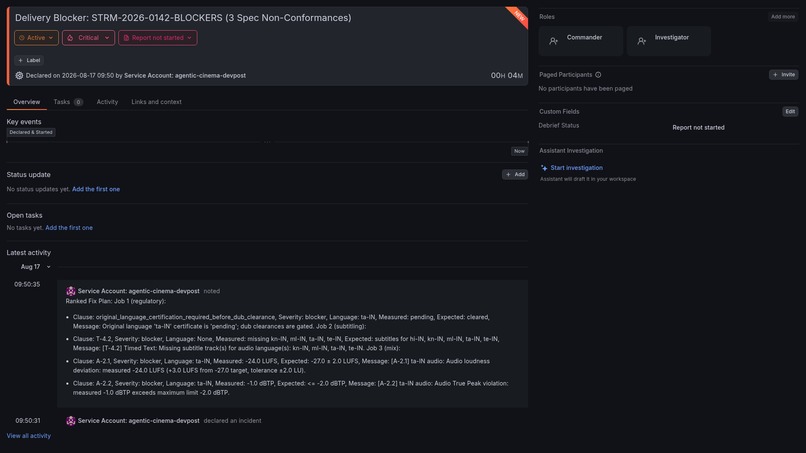The width and height of the screenshot is (806, 453).
Task: Click the Paged Participants info icon
Action: [x=598, y=75]
